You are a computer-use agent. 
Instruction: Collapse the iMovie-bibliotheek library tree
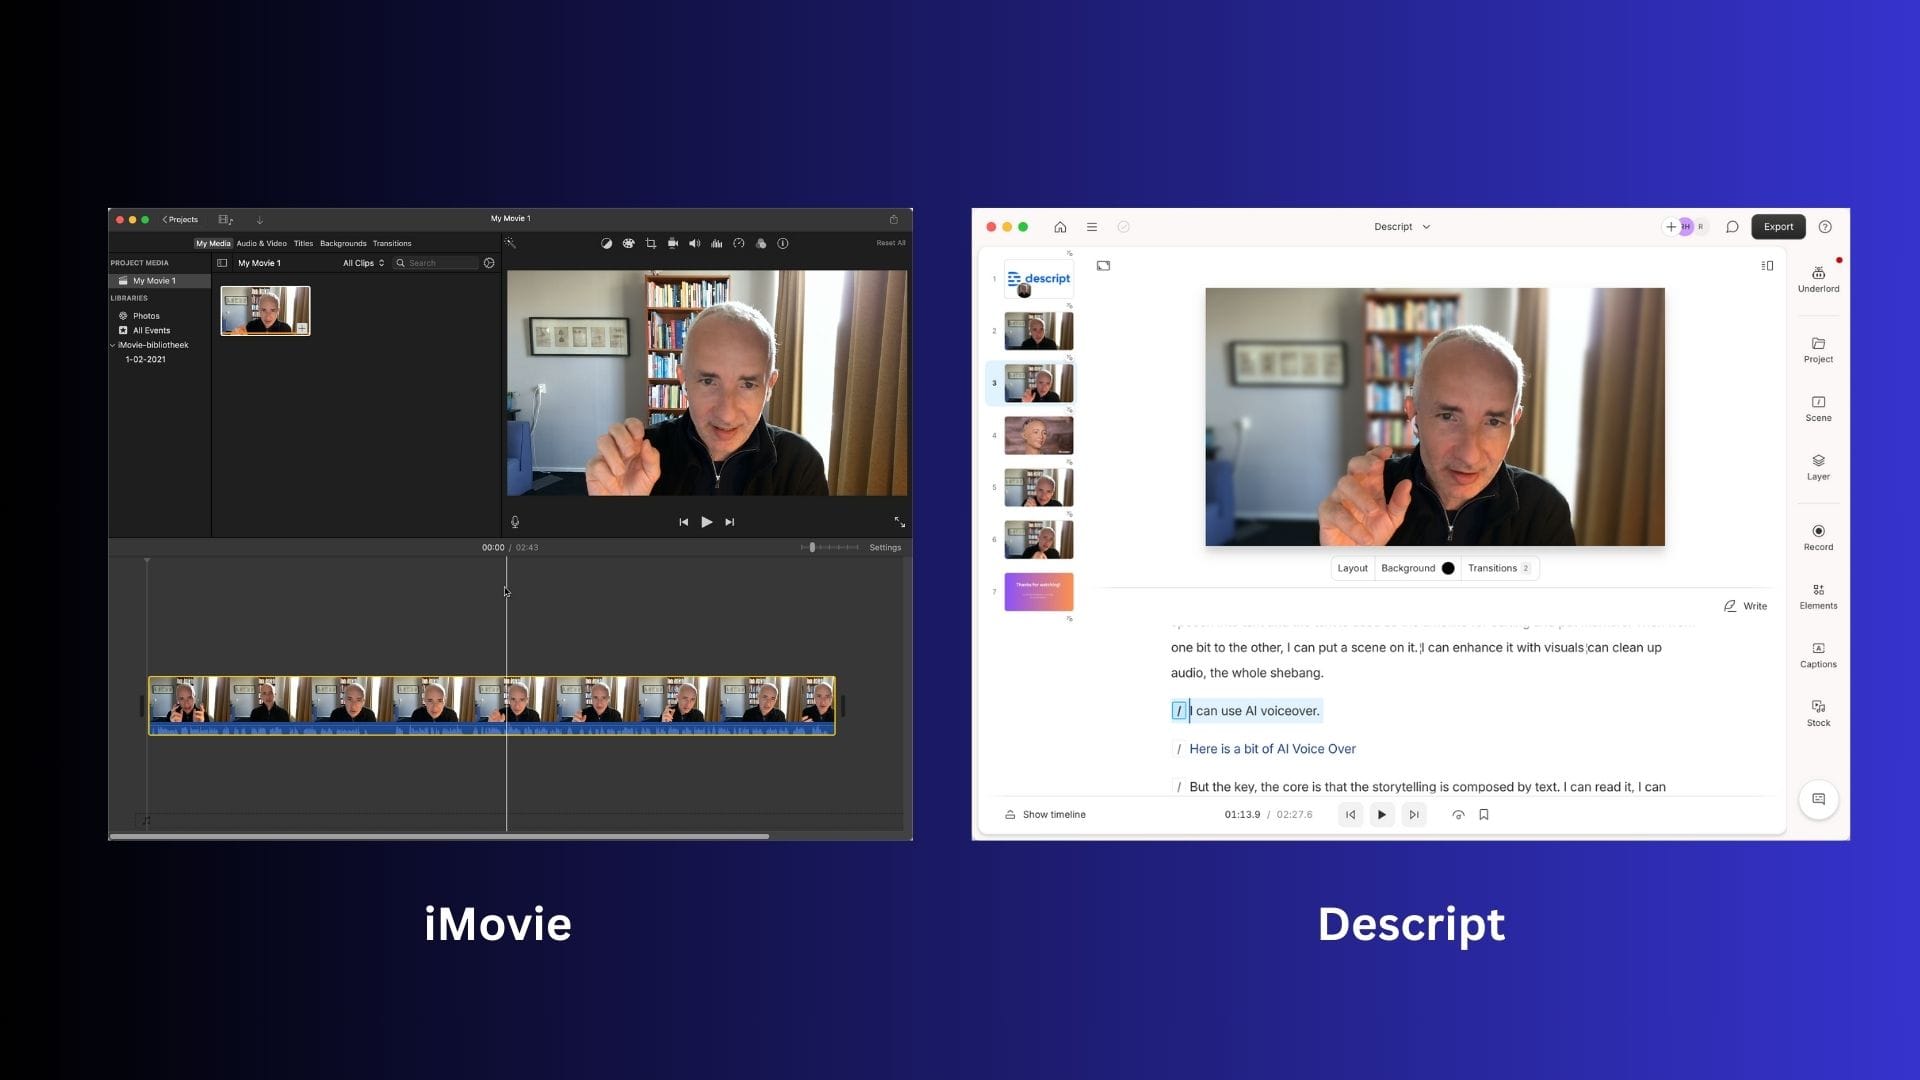point(113,345)
